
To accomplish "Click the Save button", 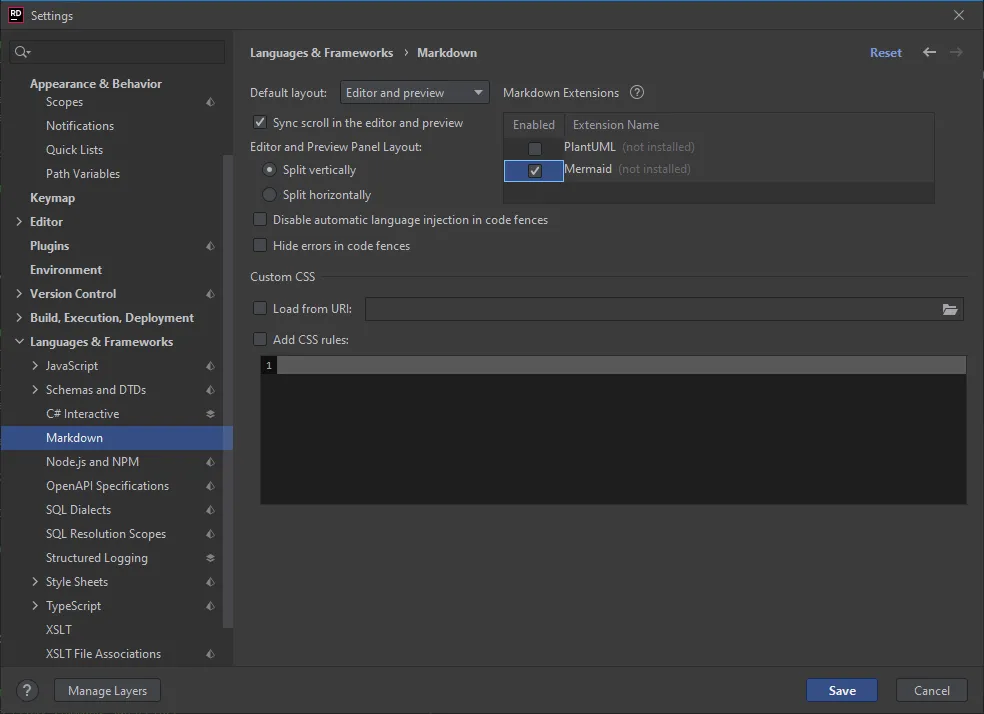I will tap(842, 690).
